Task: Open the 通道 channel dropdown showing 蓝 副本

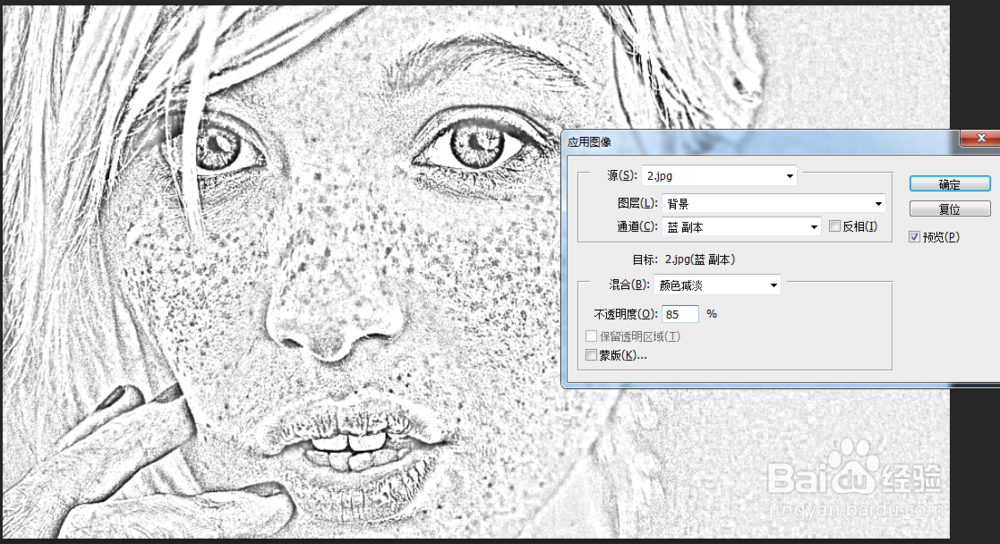Action: point(742,227)
